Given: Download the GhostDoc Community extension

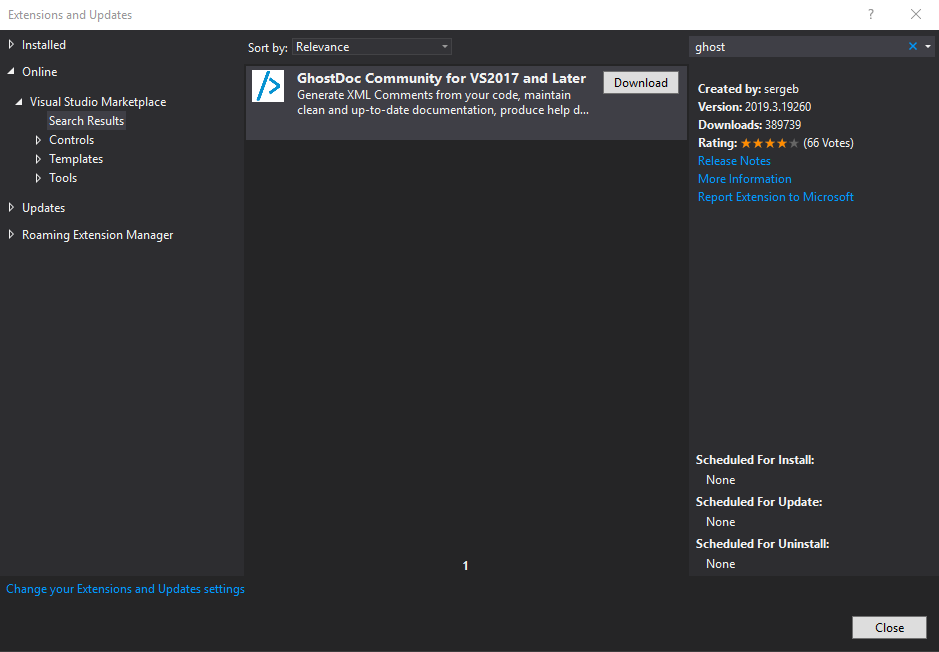Looking at the screenshot, I should 640,82.
